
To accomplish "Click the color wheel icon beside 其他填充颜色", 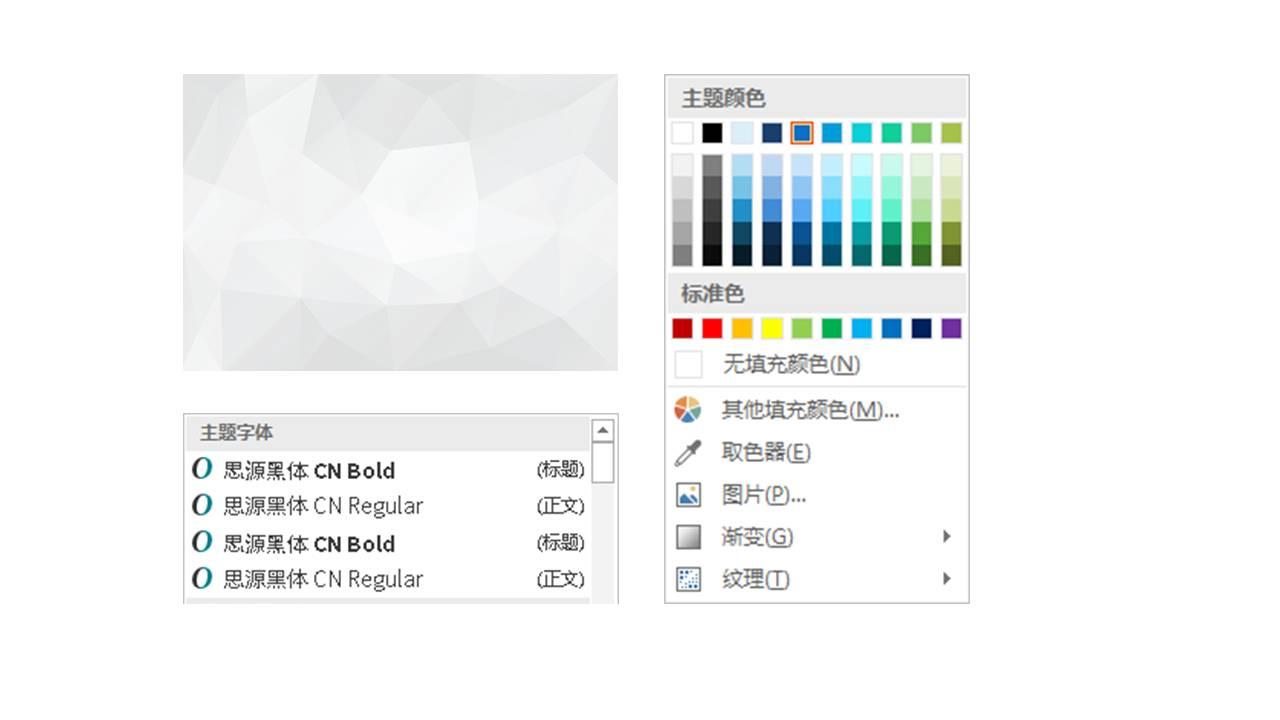I will click(689, 409).
